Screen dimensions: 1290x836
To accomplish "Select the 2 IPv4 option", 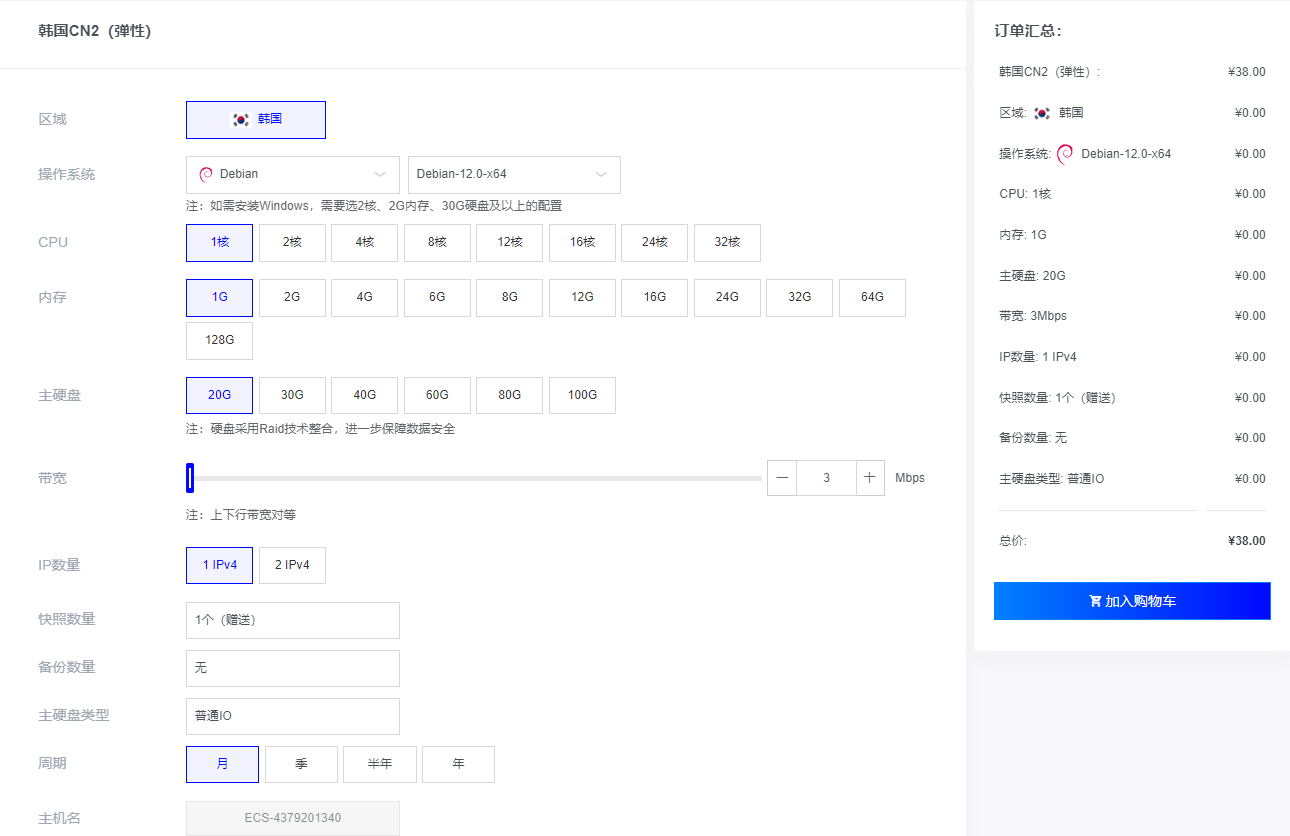I will (292, 564).
